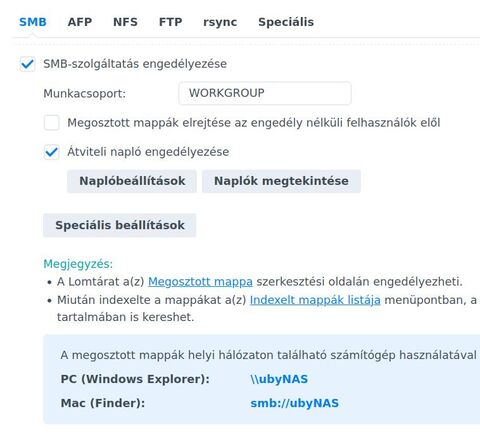Click the Megjegyzés heading text

(x=78, y=264)
